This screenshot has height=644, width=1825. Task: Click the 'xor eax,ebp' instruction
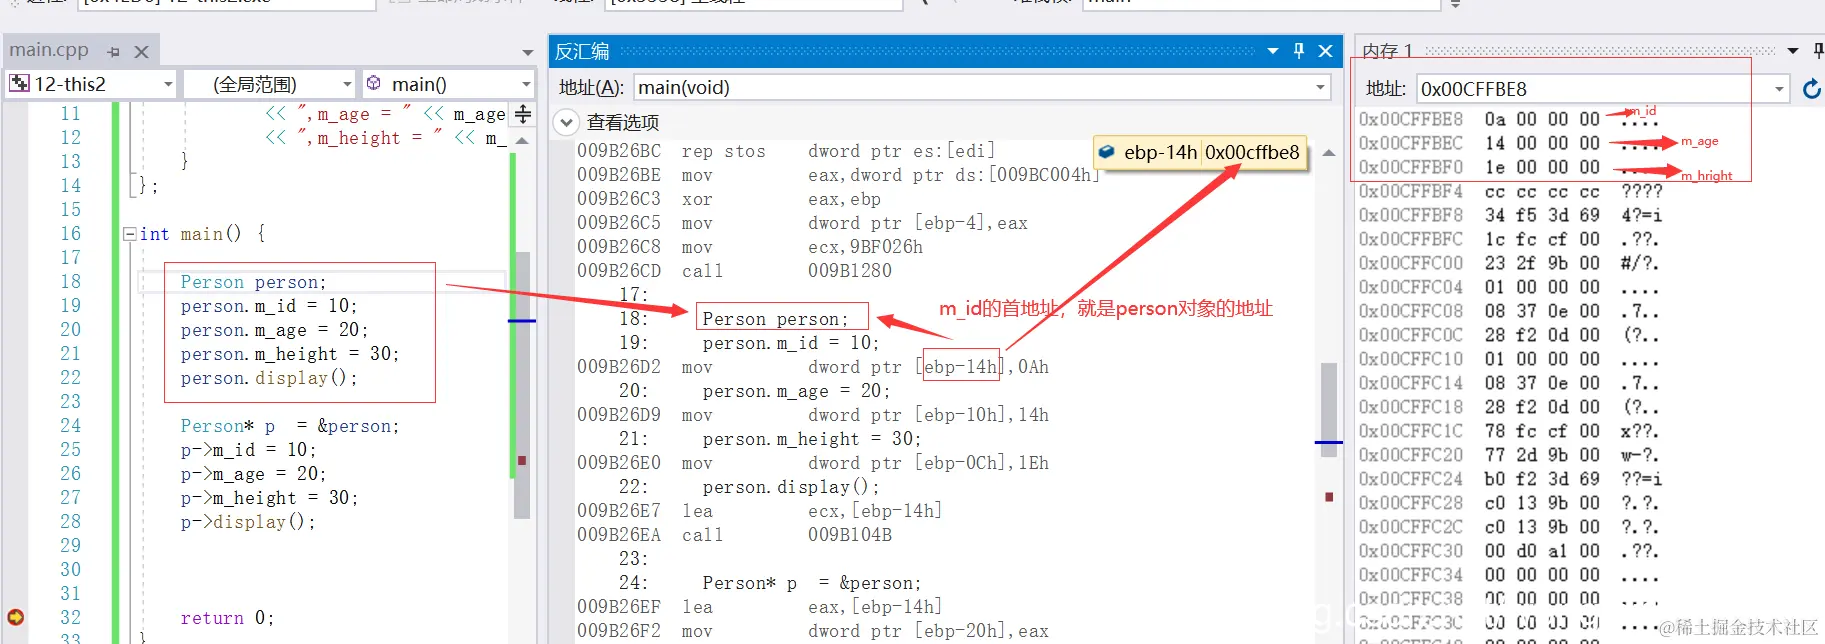click(x=782, y=199)
